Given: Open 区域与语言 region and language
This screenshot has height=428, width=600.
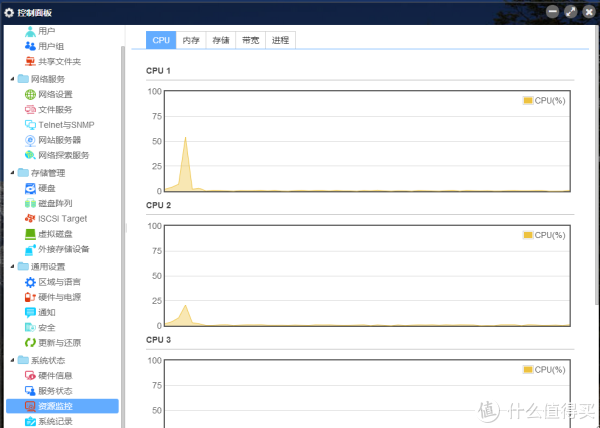Looking at the screenshot, I should [x=58, y=282].
